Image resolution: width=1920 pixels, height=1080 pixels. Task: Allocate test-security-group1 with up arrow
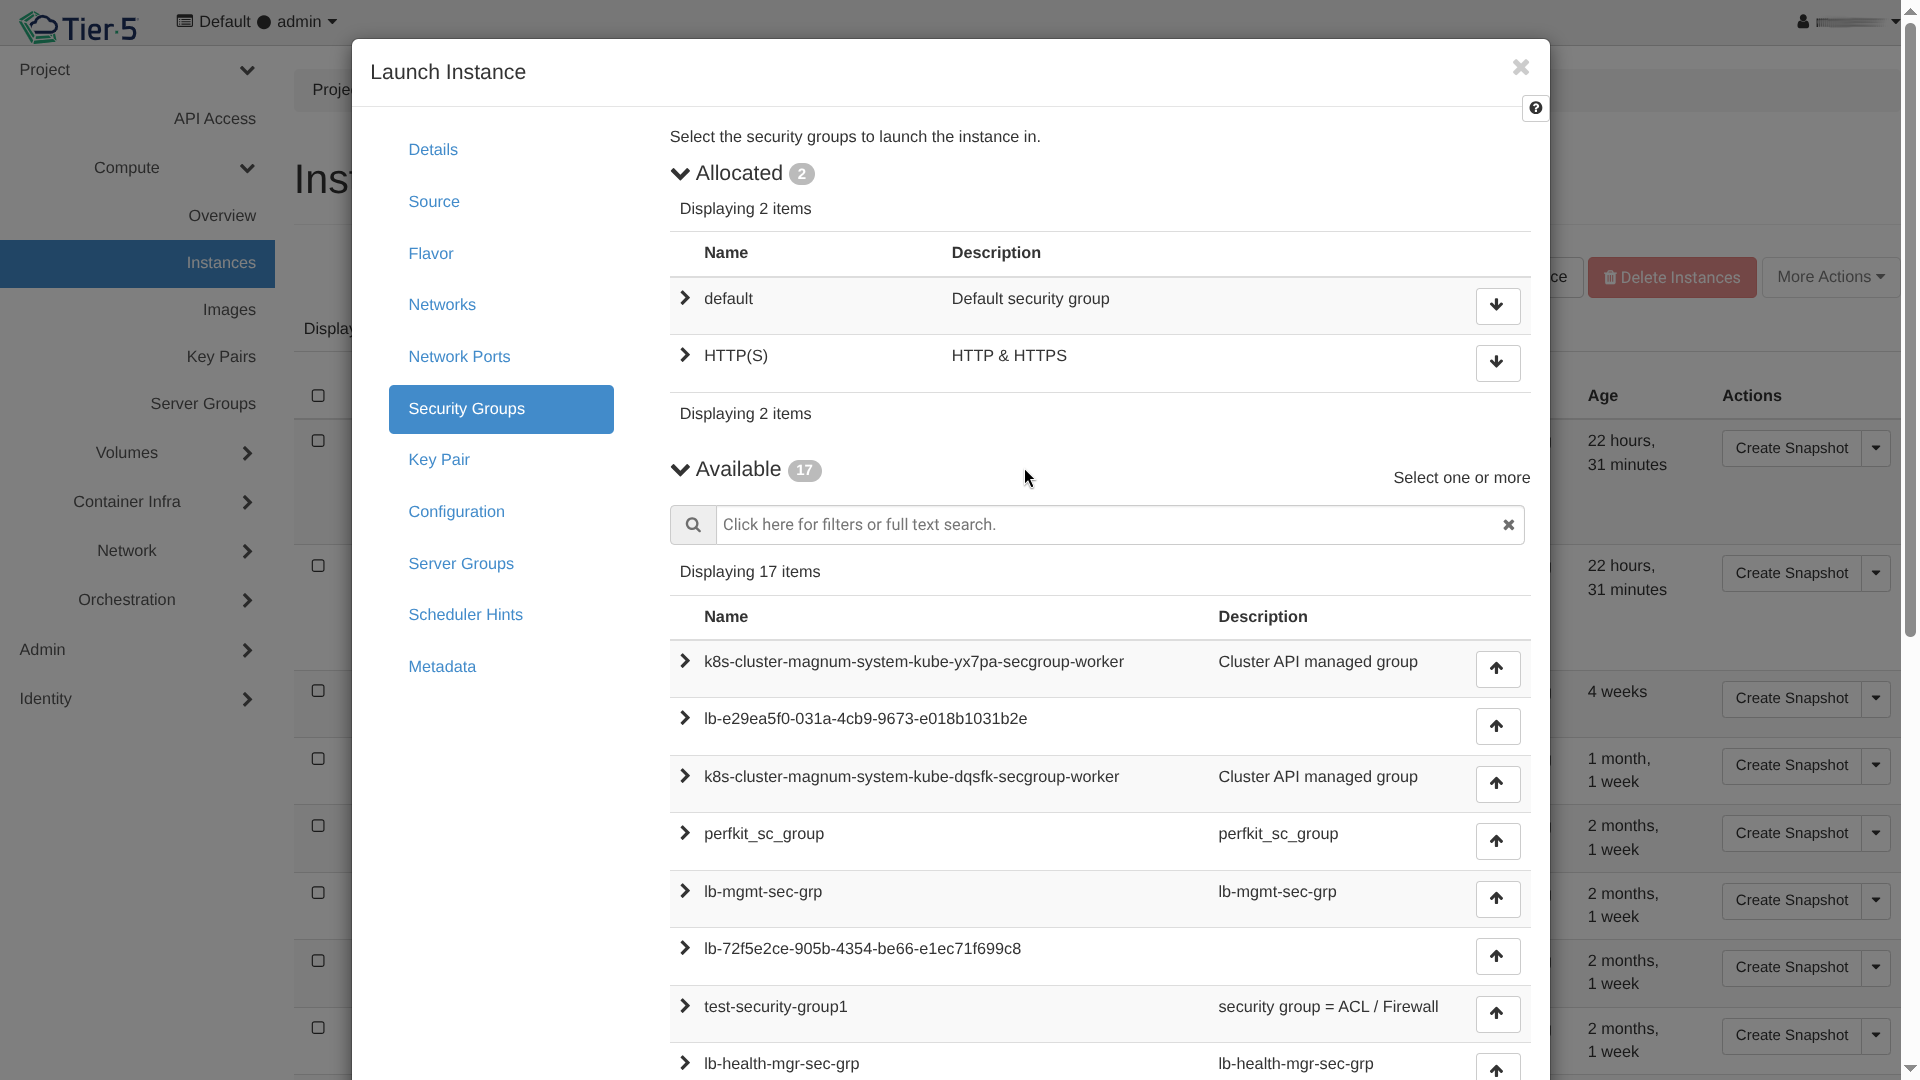pyautogui.click(x=1497, y=1014)
